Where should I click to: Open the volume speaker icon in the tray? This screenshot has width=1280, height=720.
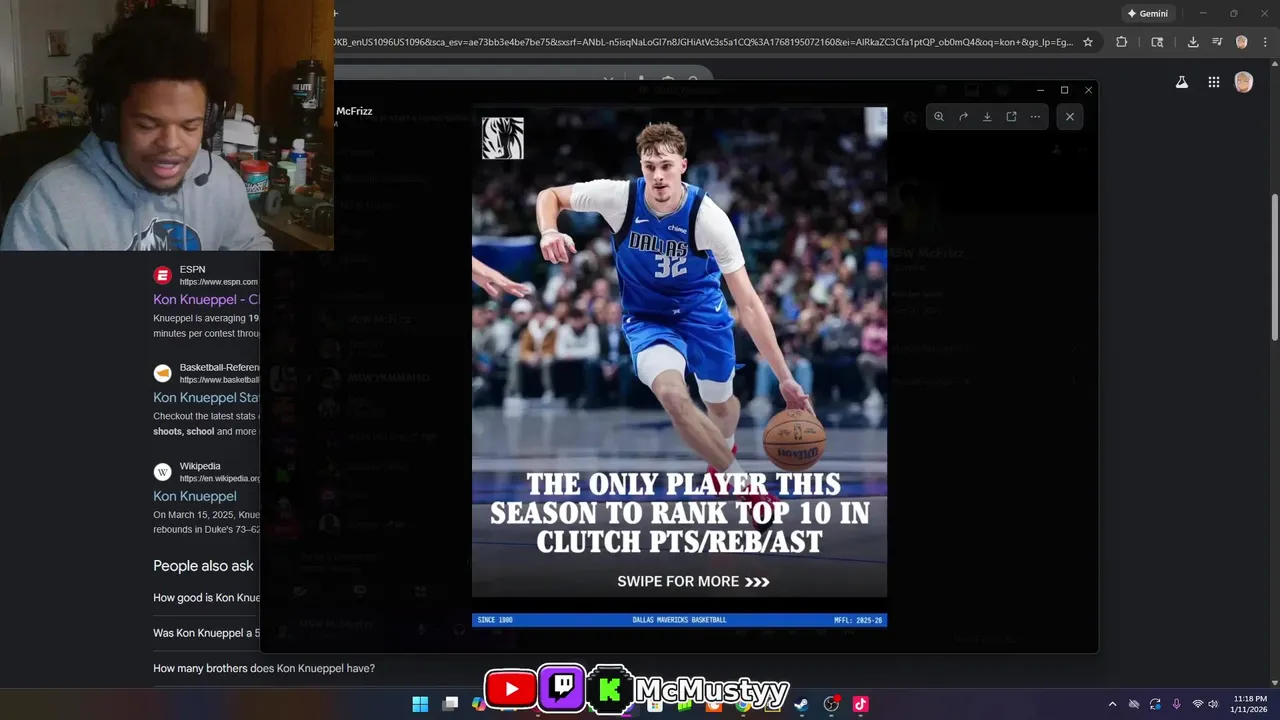coord(1214,704)
